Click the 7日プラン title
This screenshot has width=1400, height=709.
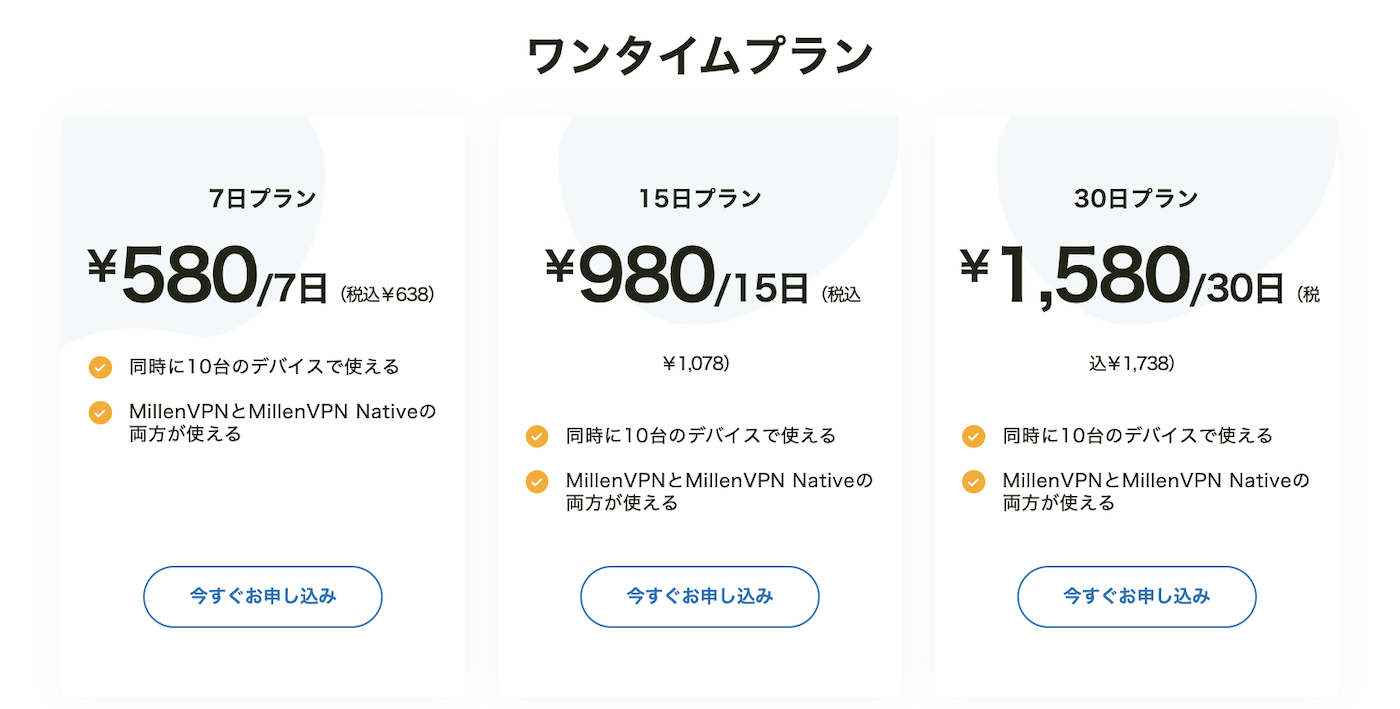coord(263,198)
